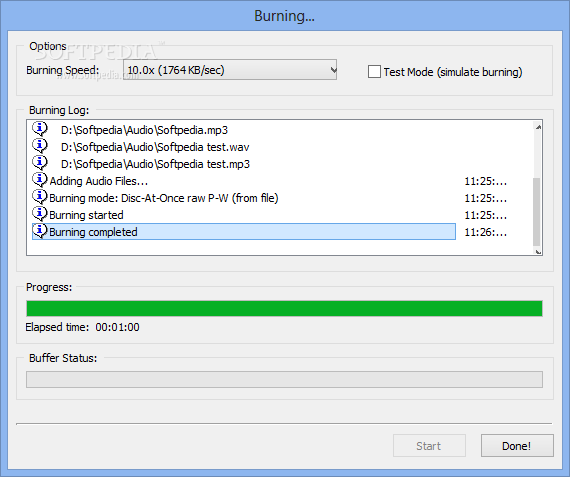The width and height of the screenshot is (570, 477).
Task: Click the info icon beside Adding Audio Files
Action: (40, 180)
